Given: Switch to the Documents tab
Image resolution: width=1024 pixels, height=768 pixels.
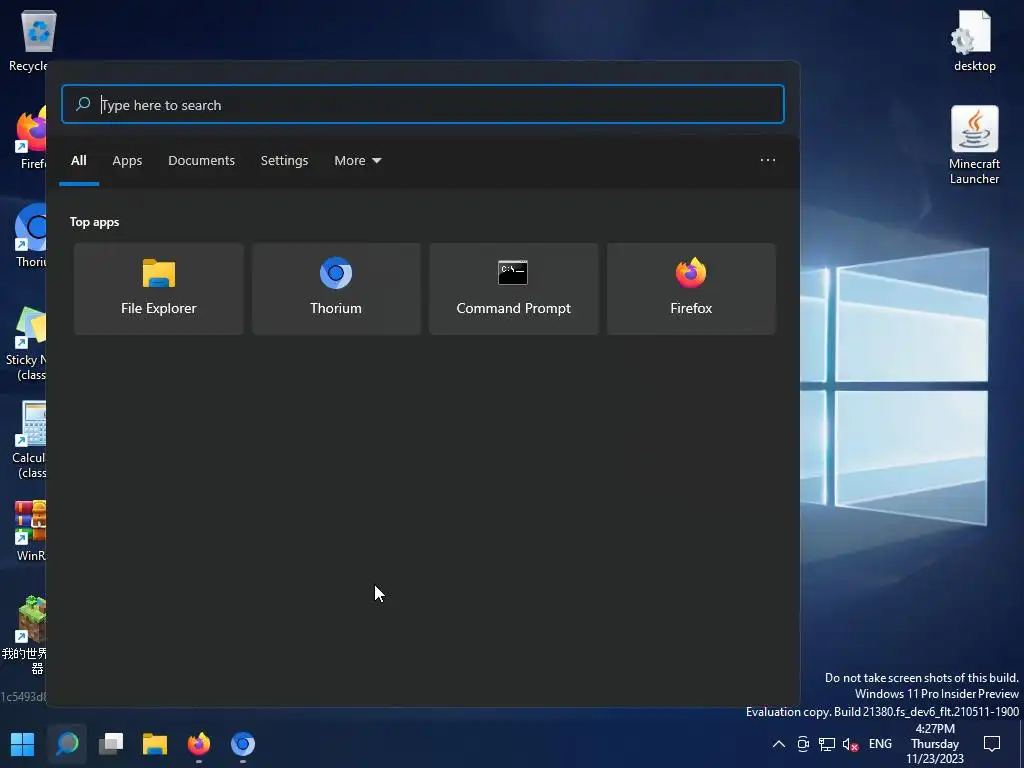Looking at the screenshot, I should tap(201, 161).
